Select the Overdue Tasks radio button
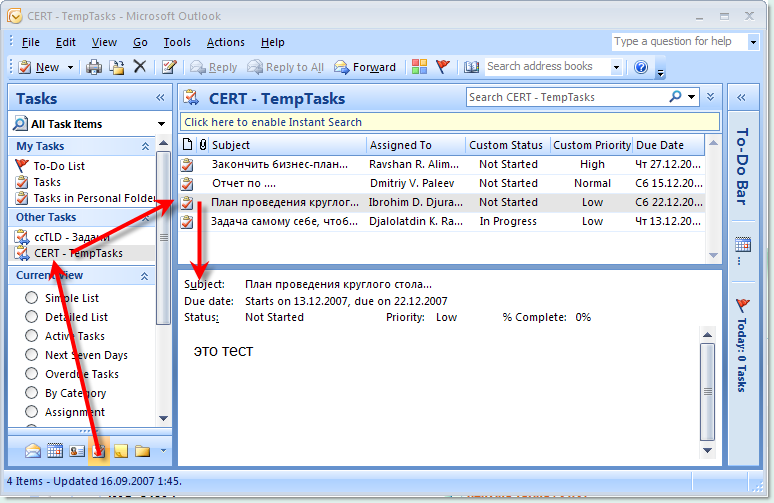 click(x=32, y=374)
